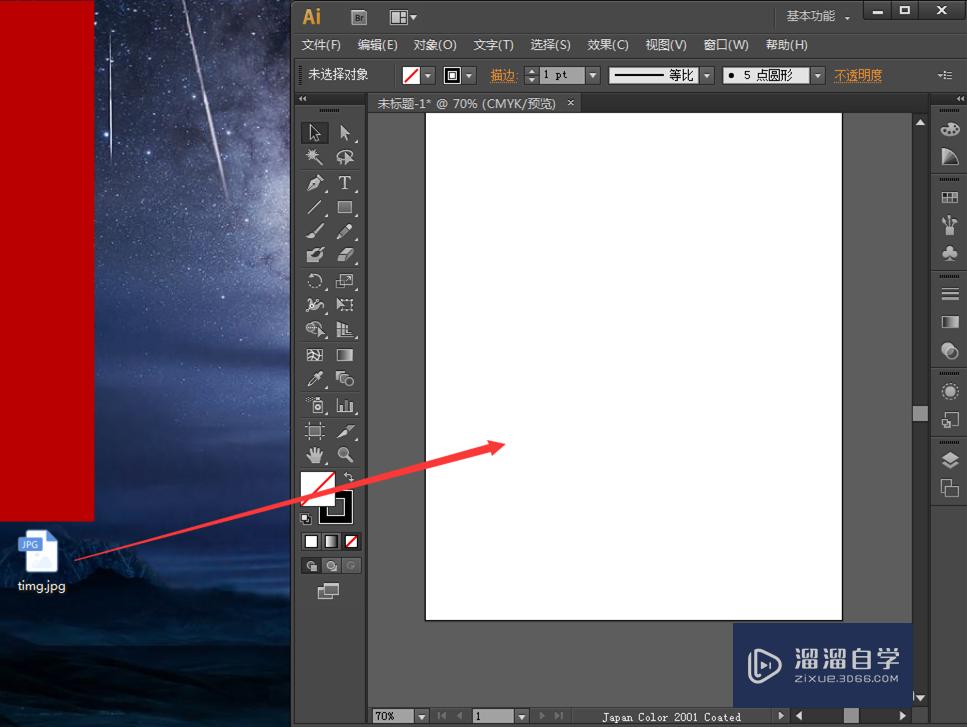This screenshot has width=967, height=727.
Task: Set paint mode to Gradient
Action: [331, 541]
